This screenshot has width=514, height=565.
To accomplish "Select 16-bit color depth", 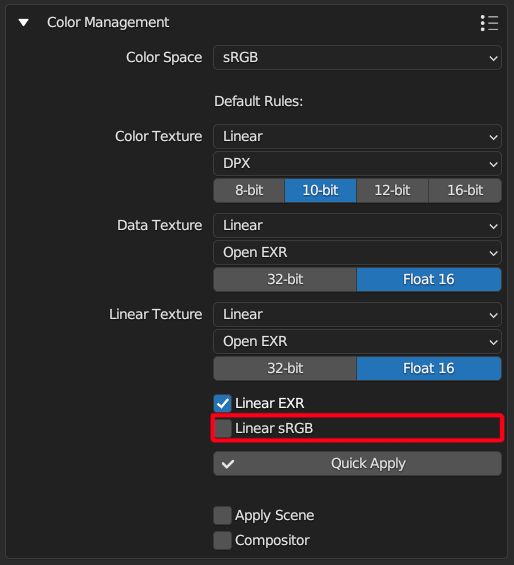I will click(465, 190).
